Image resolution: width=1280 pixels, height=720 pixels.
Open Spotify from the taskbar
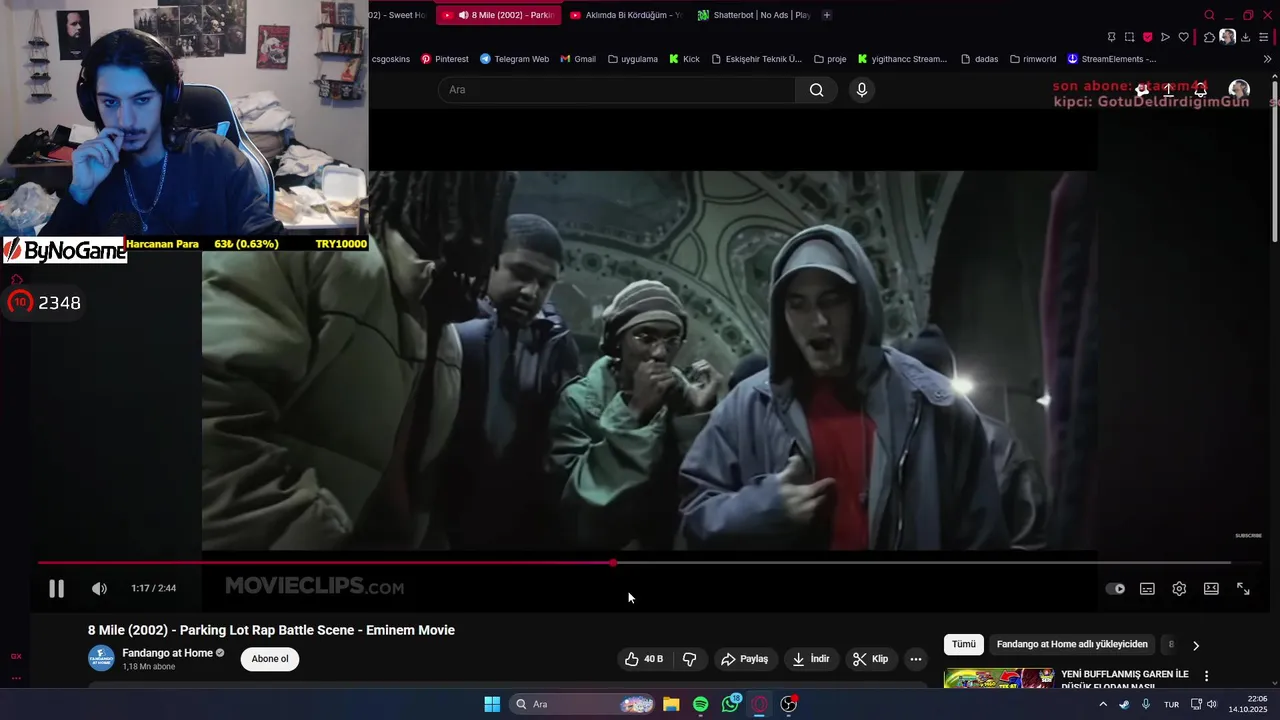click(700, 704)
